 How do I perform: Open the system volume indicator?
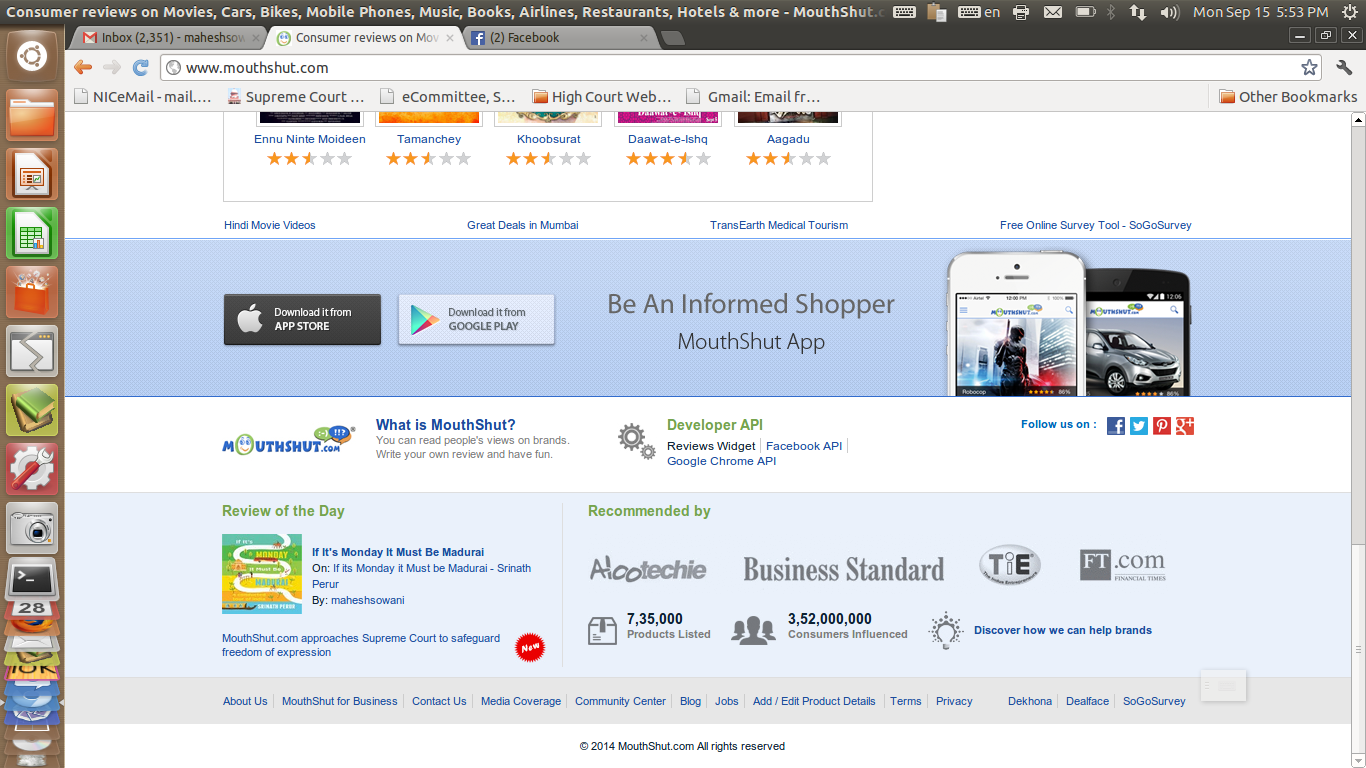[1169, 12]
